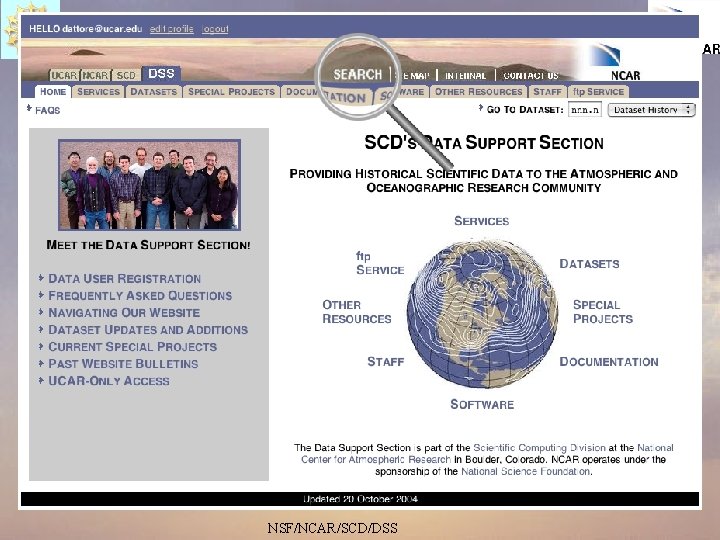The width and height of the screenshot is (720, 540).
Task: Click the arrow bullet beside FAQs
Action: click(29, 108)
